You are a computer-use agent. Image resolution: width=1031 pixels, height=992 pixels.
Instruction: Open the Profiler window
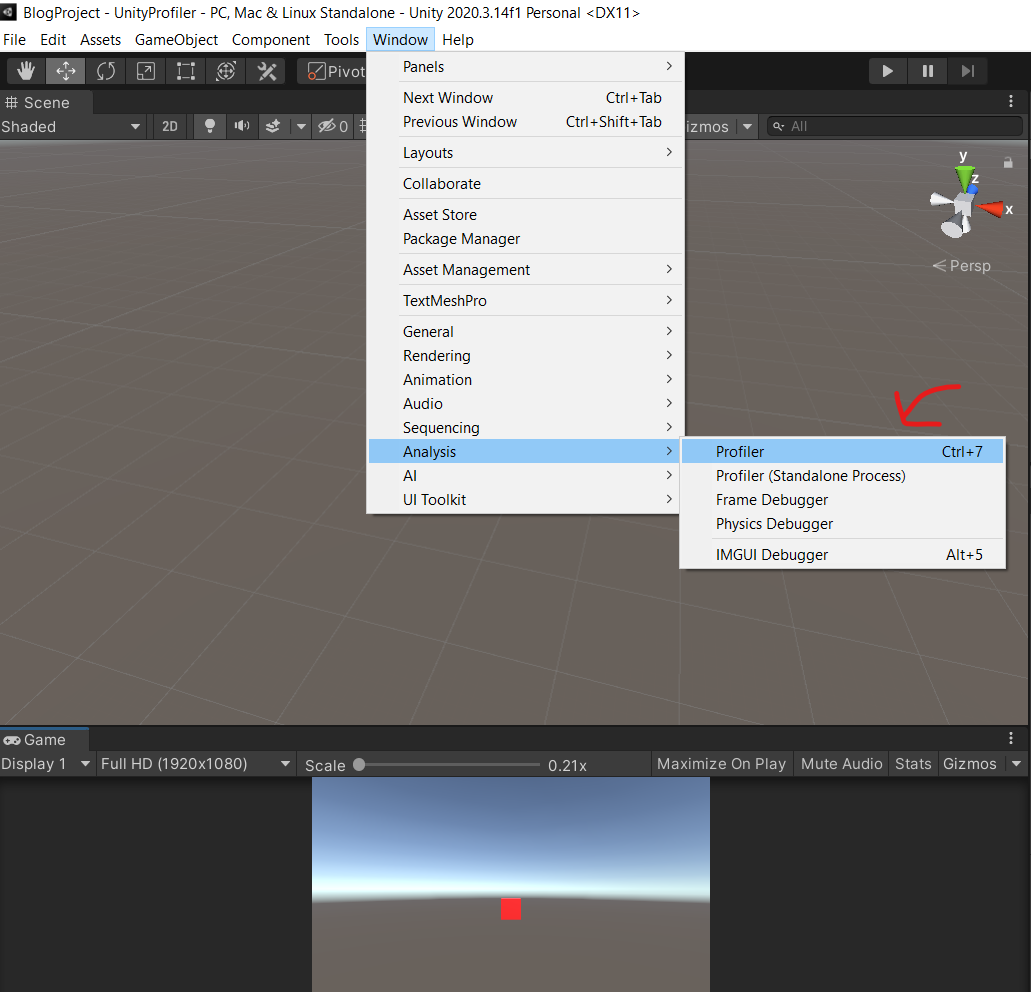coord(842,452)
